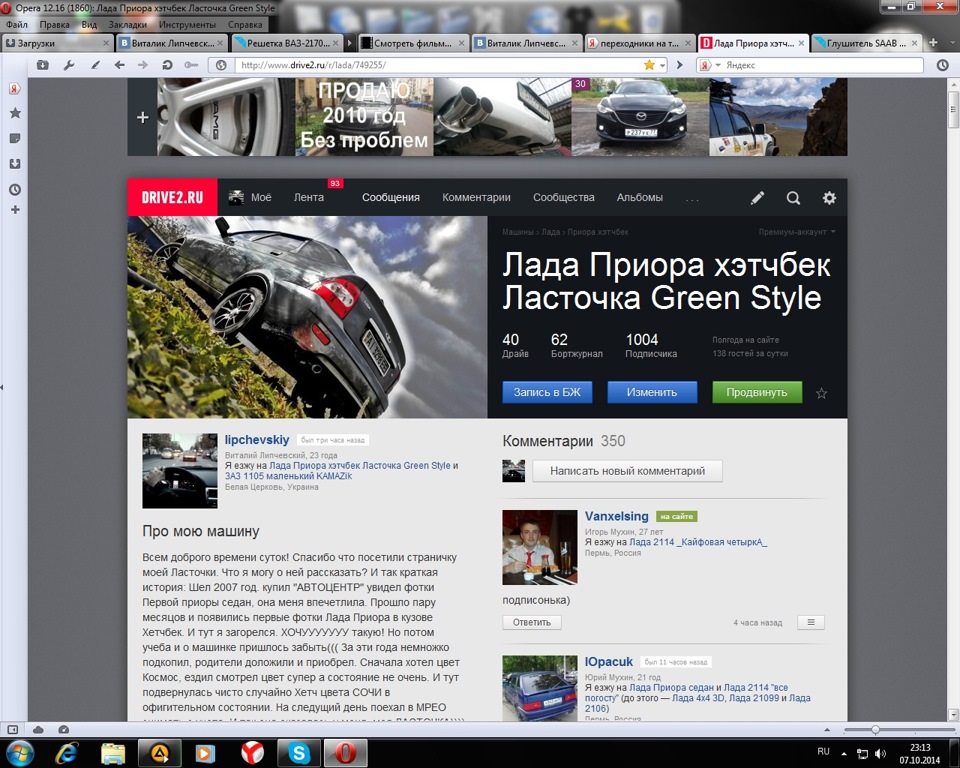Viewport: 960px width, 768px height.
Task: Expand the three-dots more menu in the site header
Action: coord(692,199)
